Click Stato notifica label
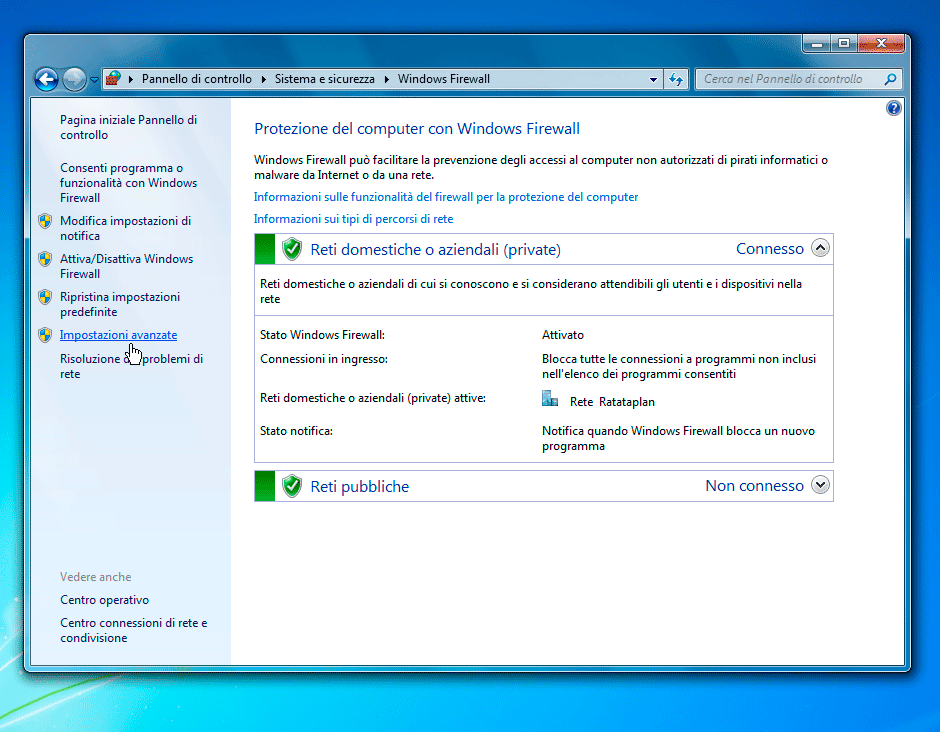Image resolution: width=940 pixels, height=732 pixels. pyautogui.click(x=296, y=431)
